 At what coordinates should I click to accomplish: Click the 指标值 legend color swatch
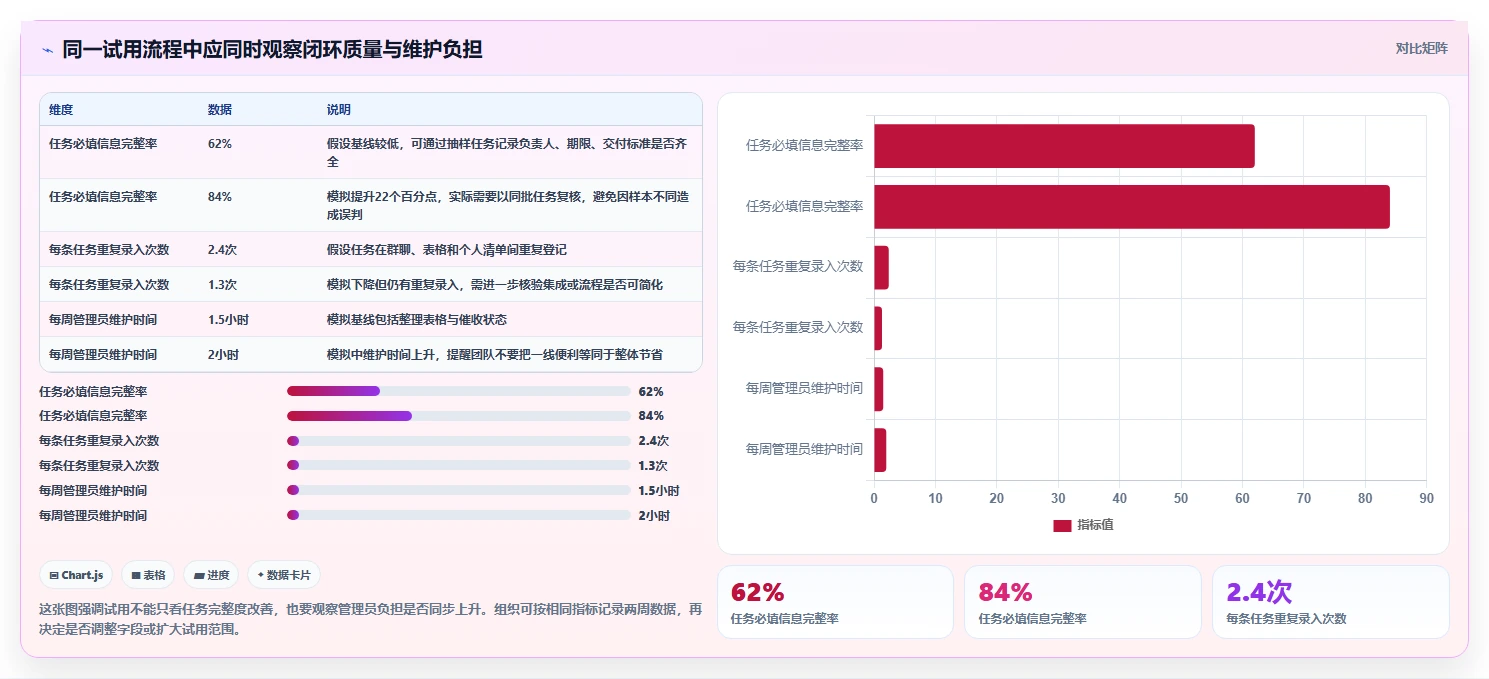[x=1062, y=525]
